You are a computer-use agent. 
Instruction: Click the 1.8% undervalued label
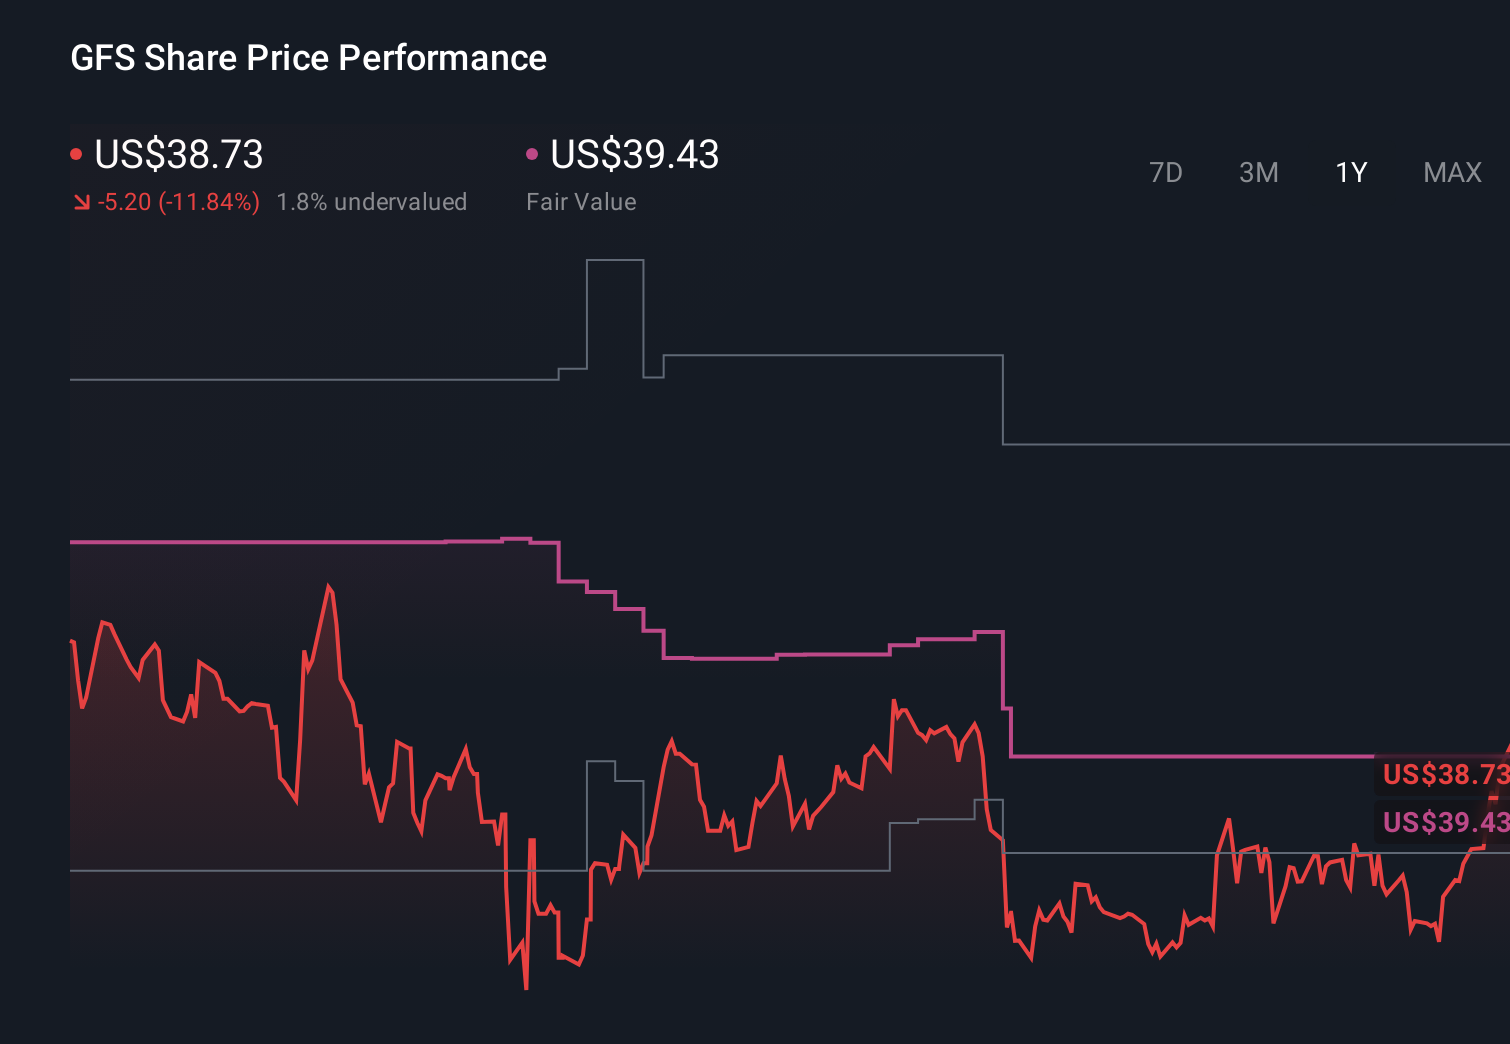(371, 202)
